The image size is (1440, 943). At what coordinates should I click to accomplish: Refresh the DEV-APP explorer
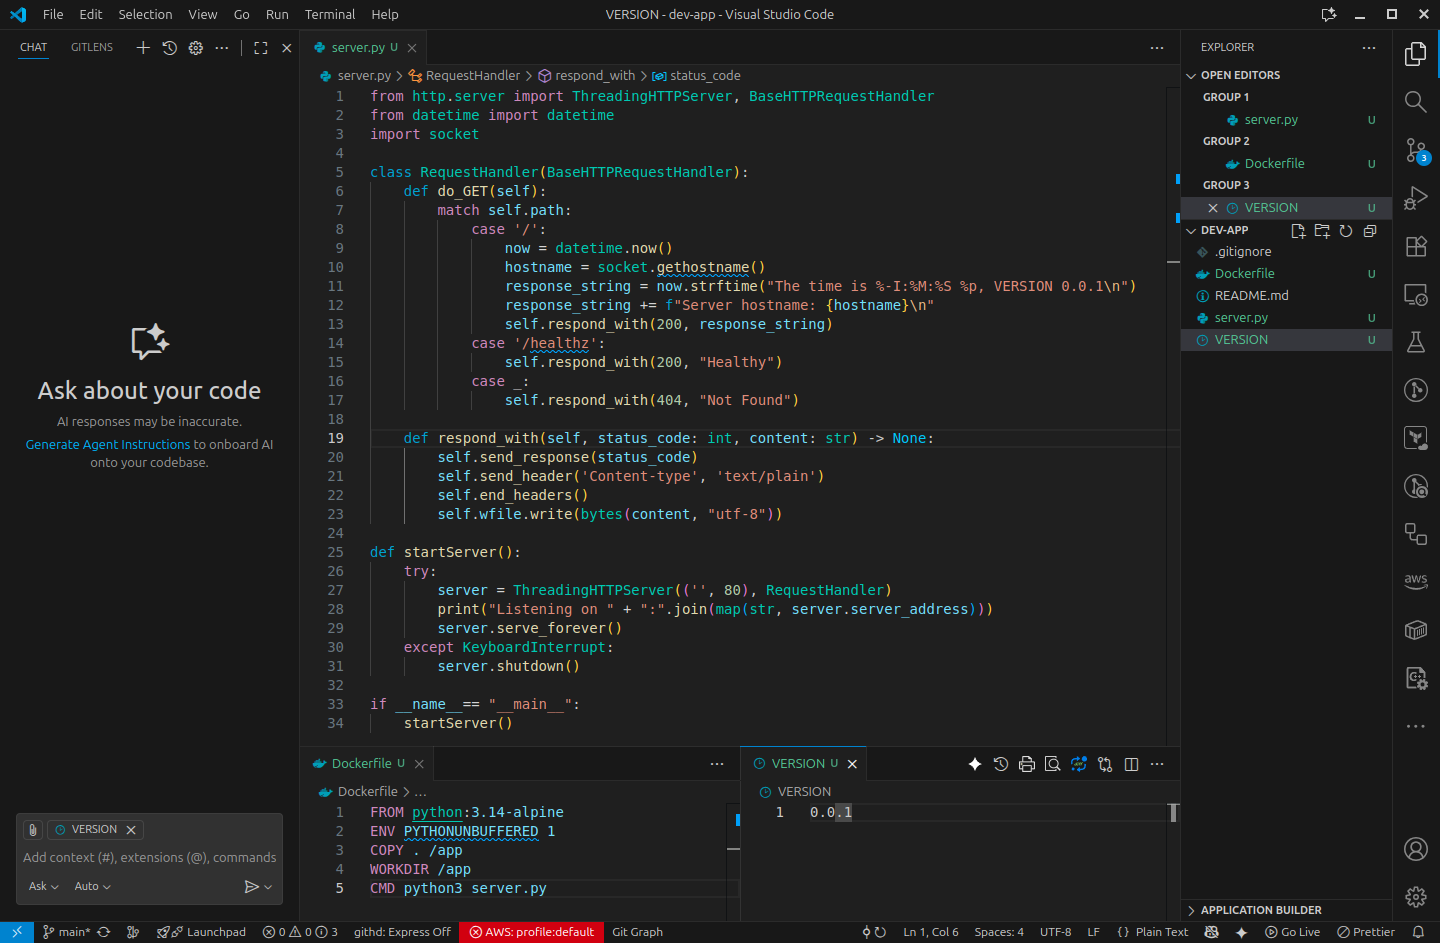pyautogui.click(x=1346, y=231)
